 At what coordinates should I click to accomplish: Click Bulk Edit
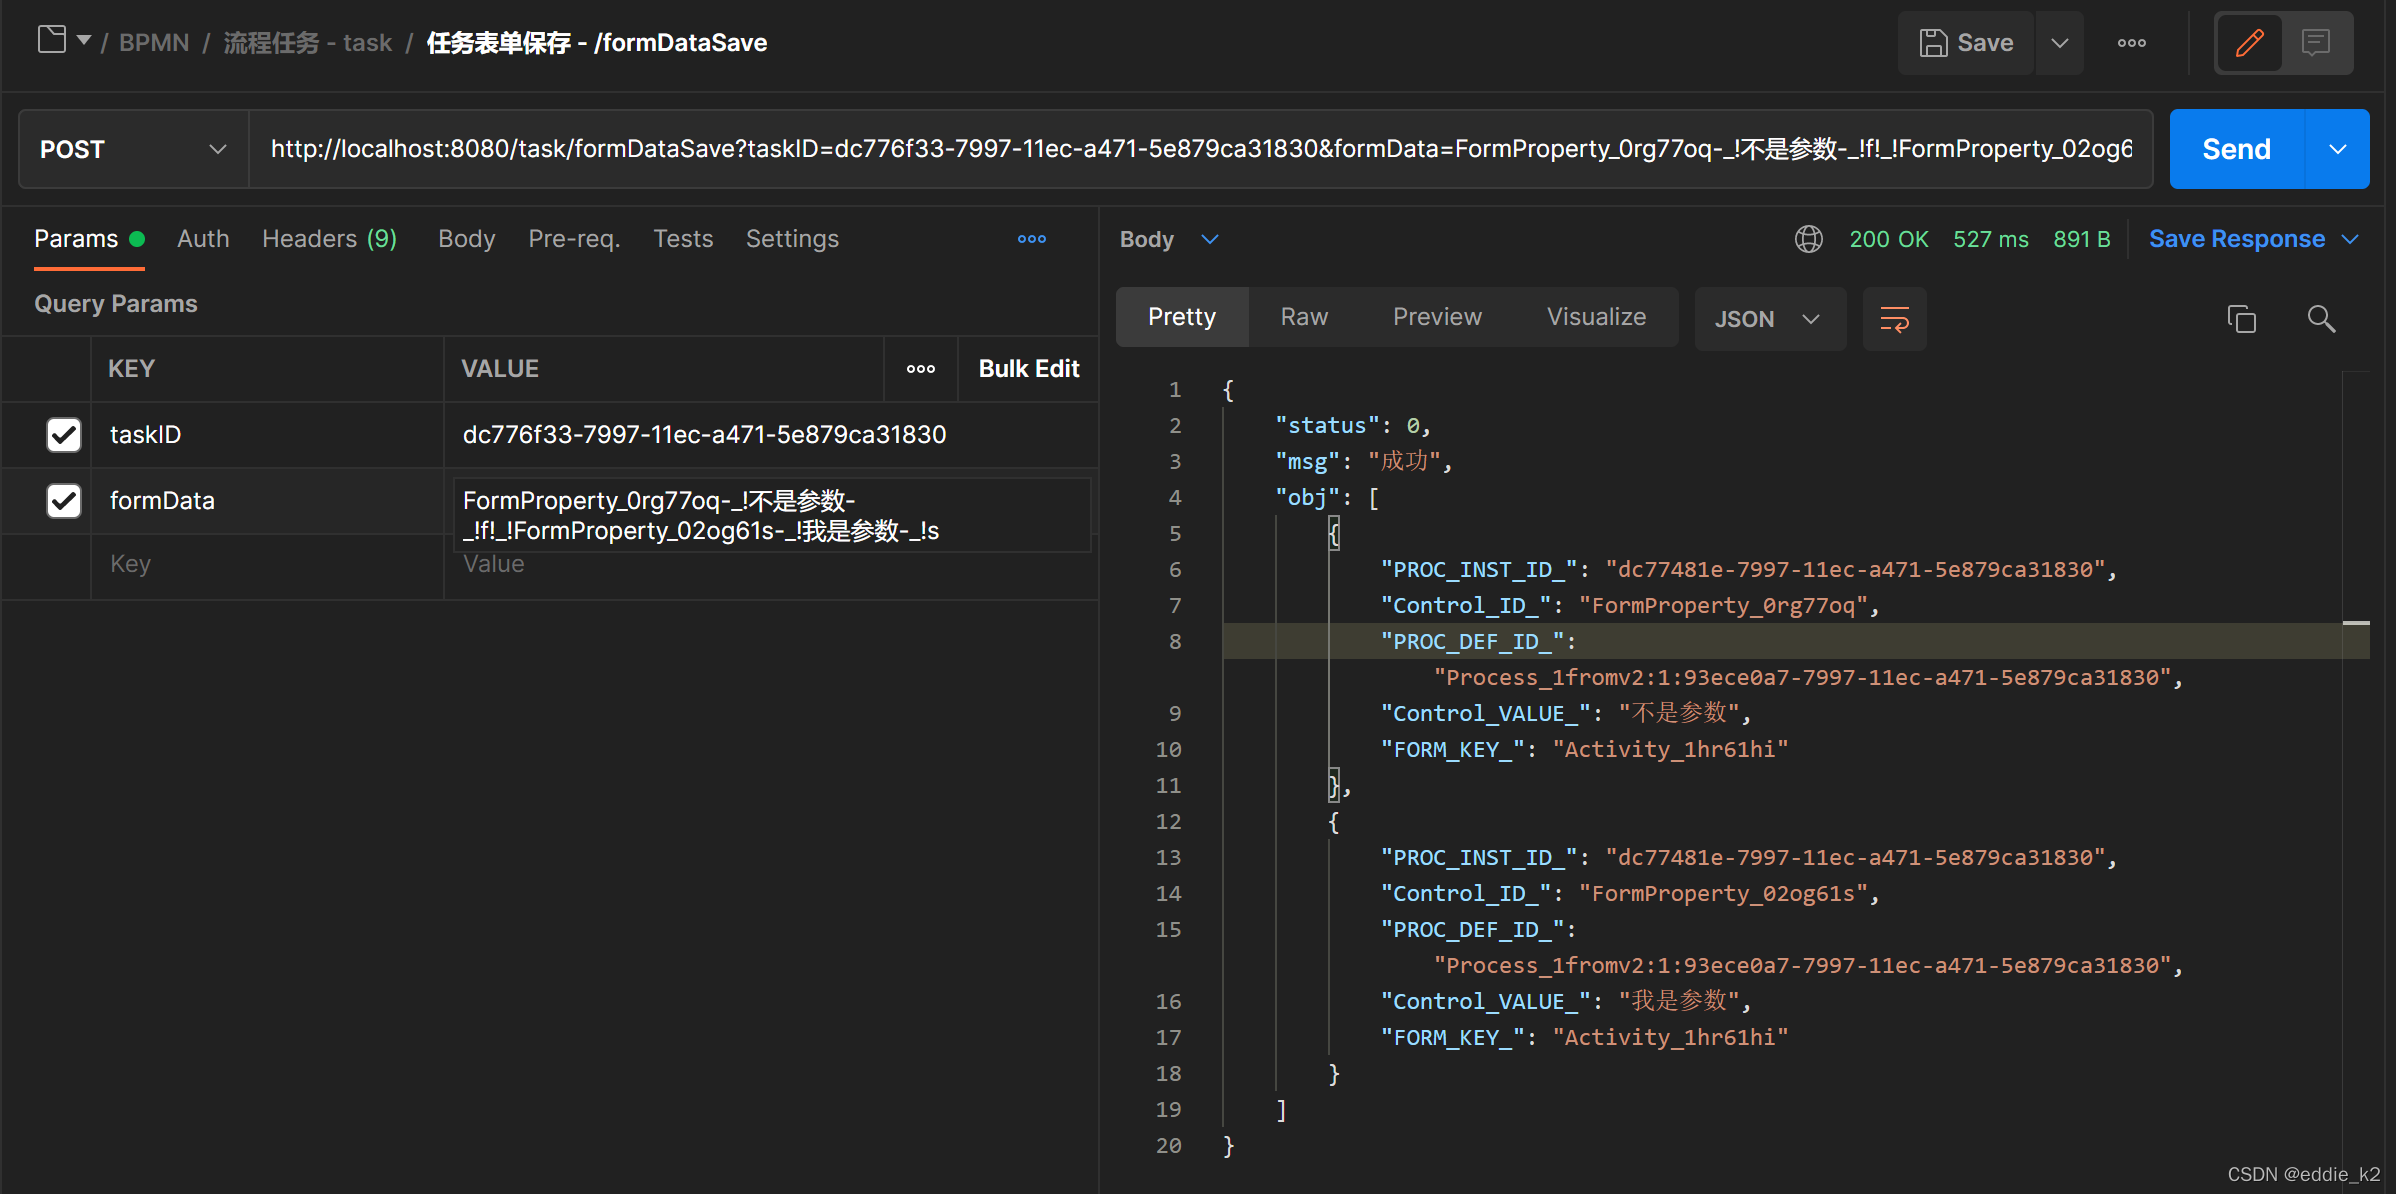1029,369
